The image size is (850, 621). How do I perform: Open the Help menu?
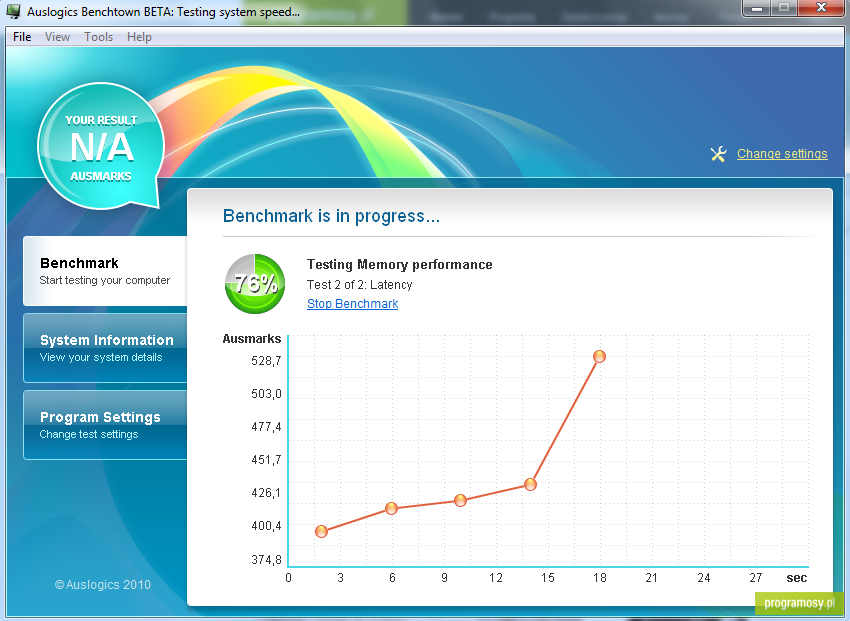click(x=139, y=37)
